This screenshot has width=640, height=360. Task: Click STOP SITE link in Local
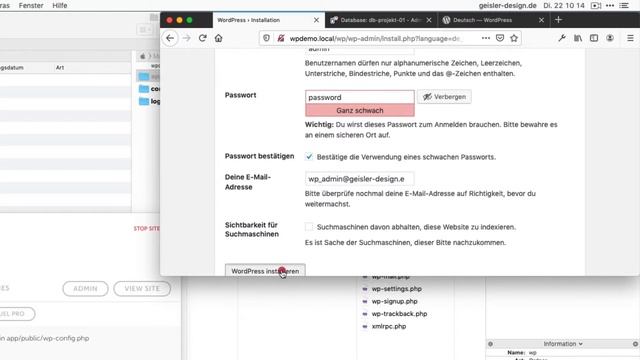pyautogui.click(x=147, y=229)
